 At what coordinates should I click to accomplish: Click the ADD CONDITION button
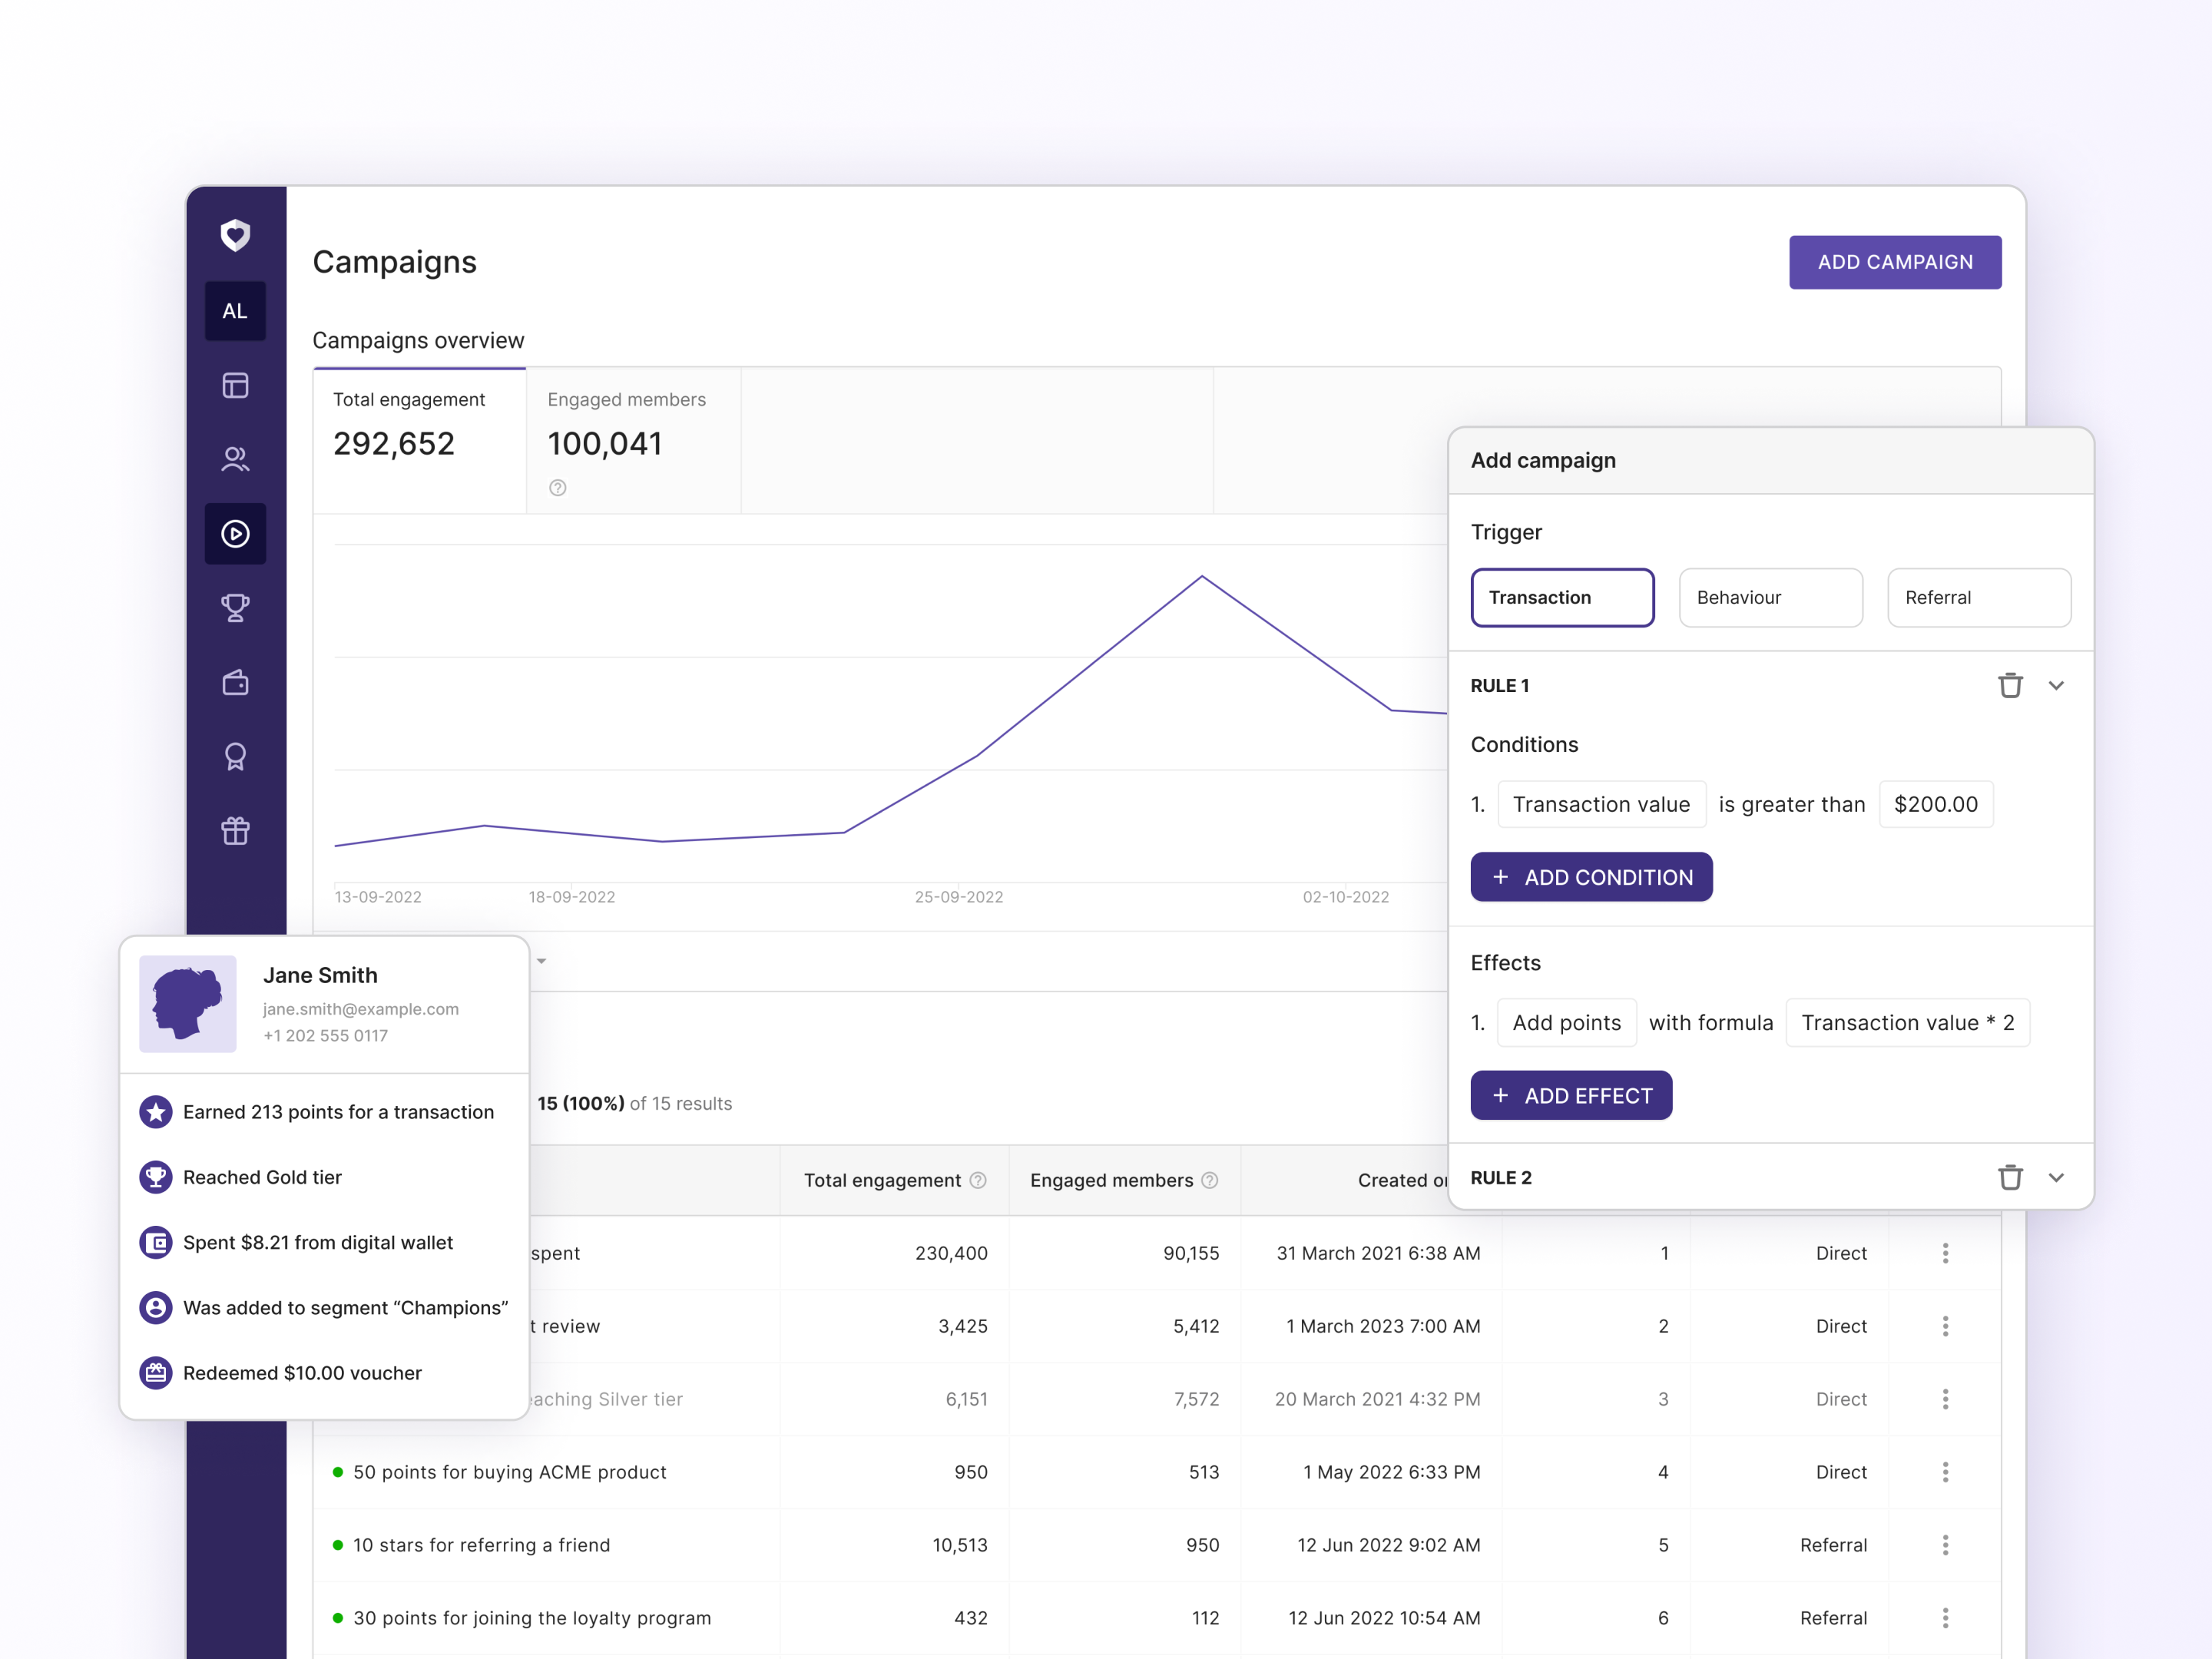click(1591, 877)
